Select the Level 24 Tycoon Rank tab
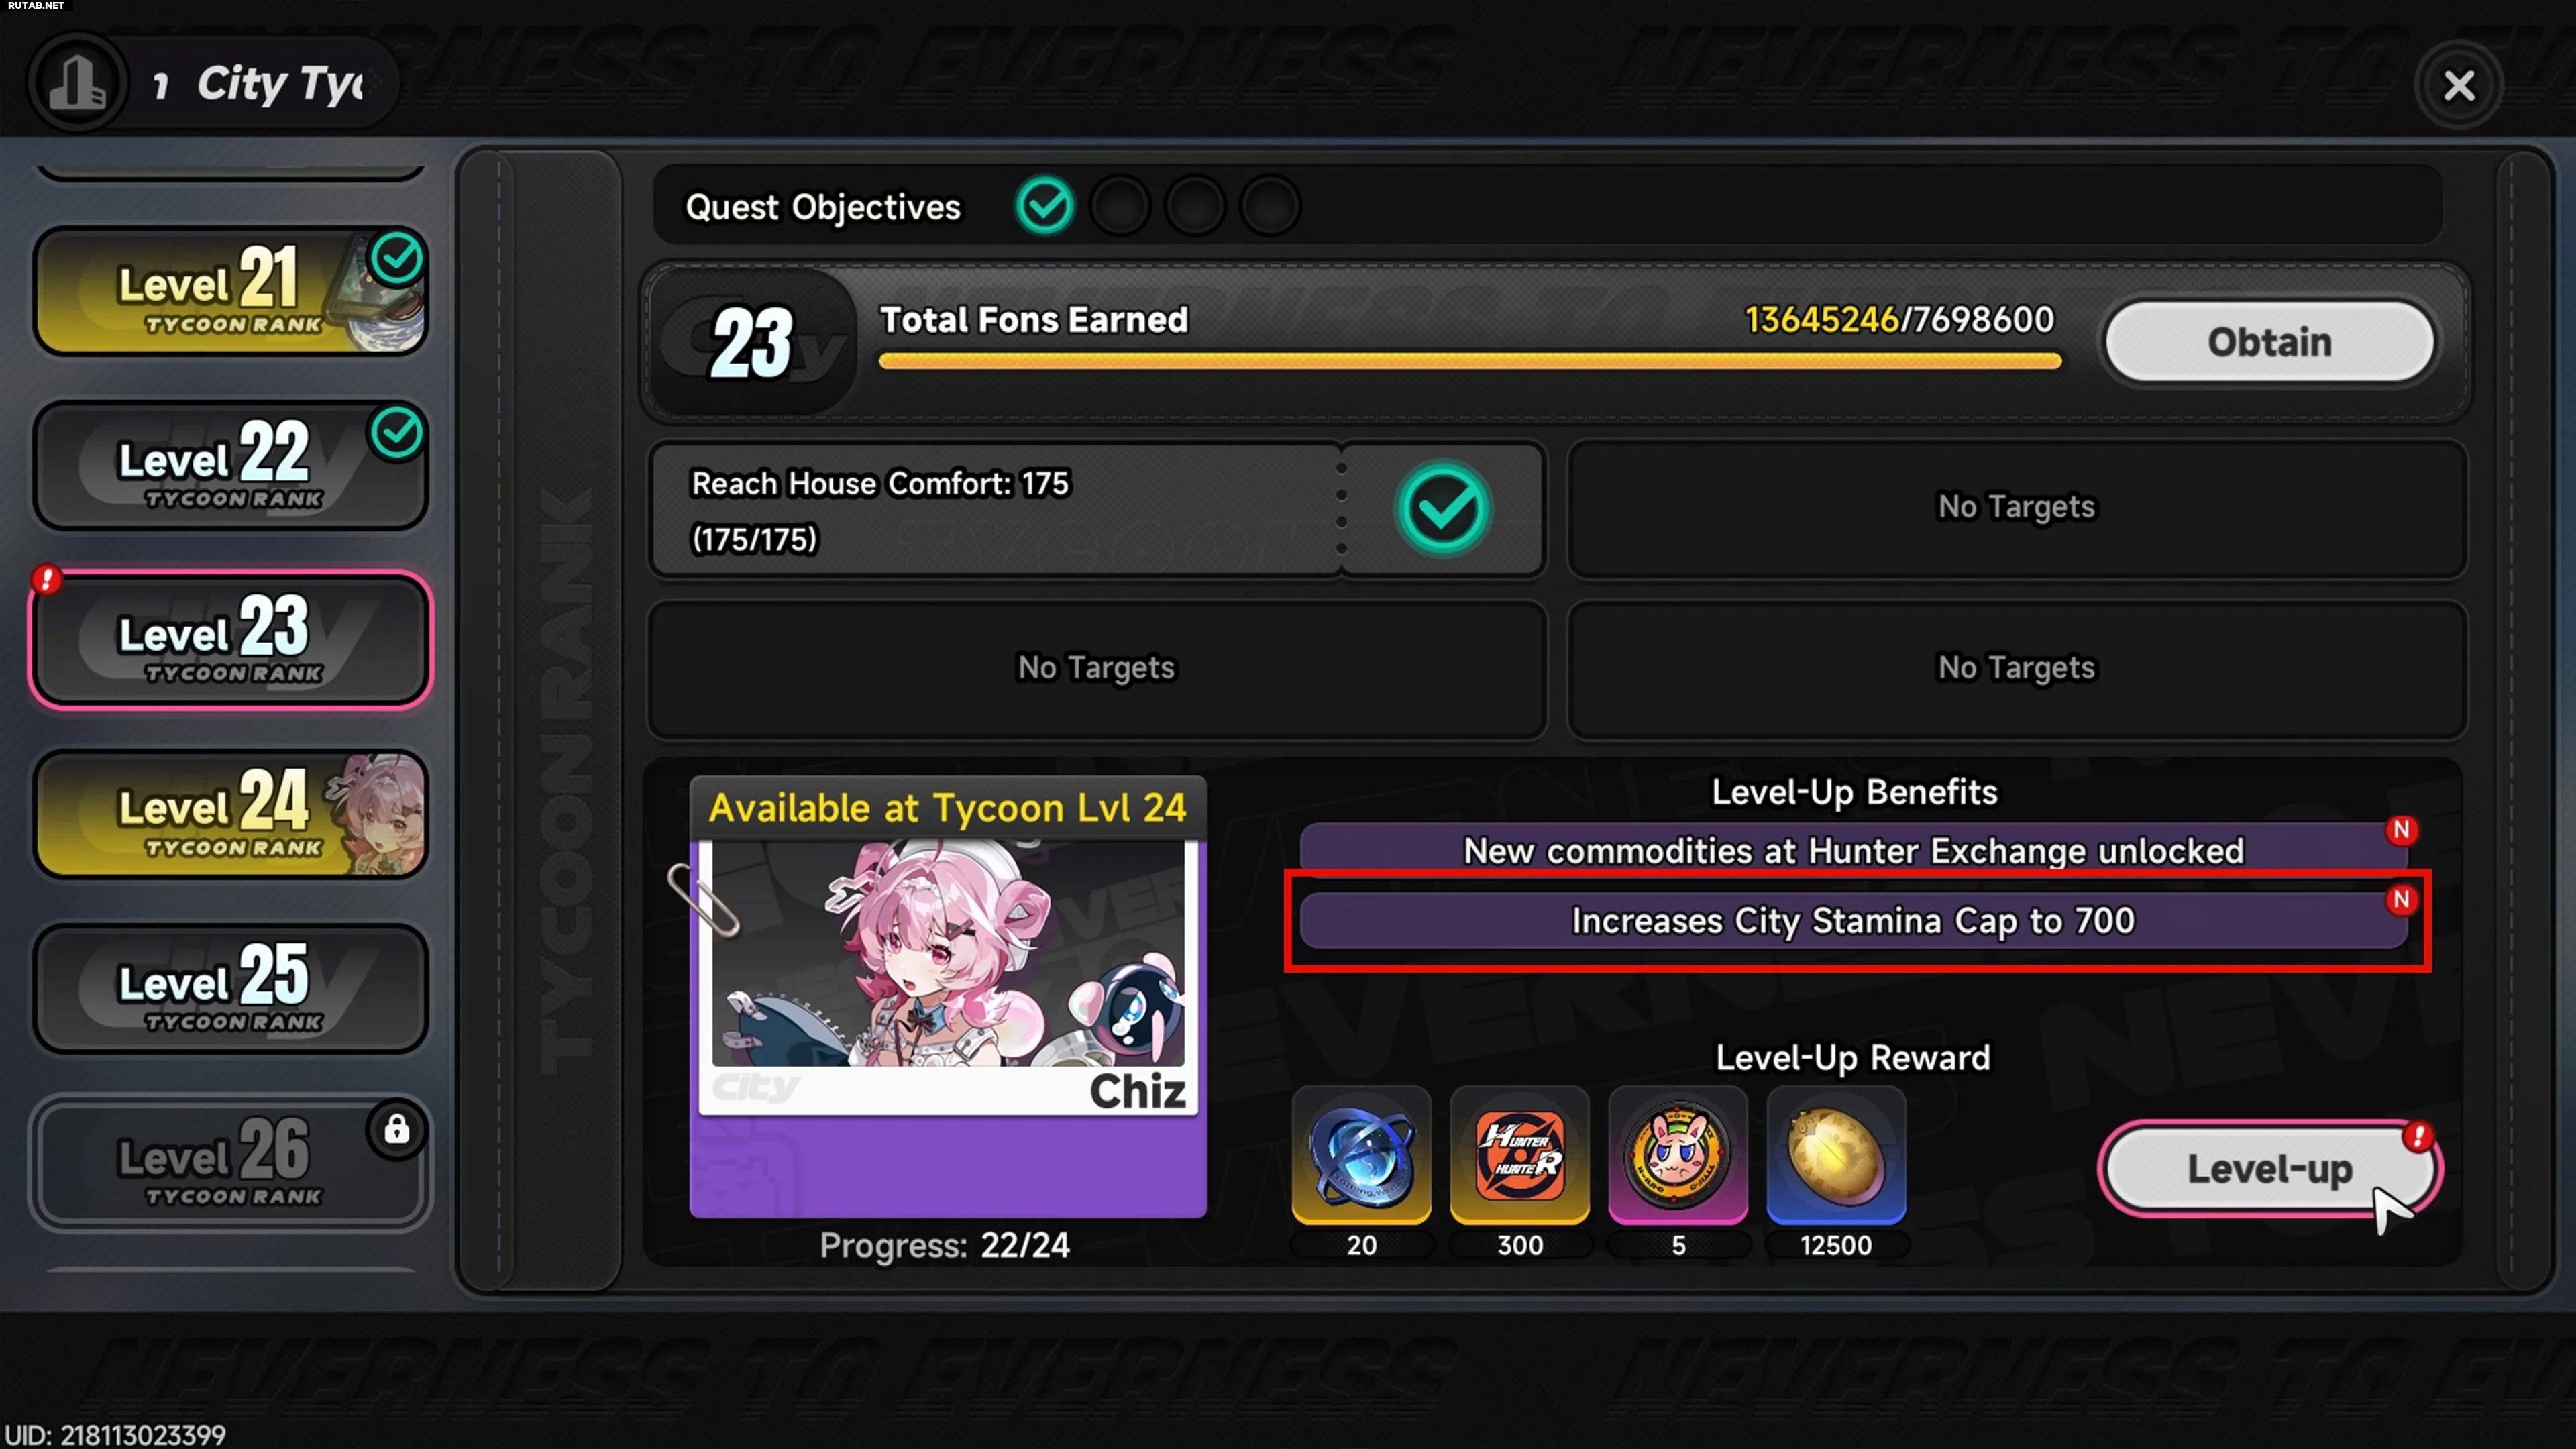Viewport: 2576px width, 1449px height. point(231,814)
